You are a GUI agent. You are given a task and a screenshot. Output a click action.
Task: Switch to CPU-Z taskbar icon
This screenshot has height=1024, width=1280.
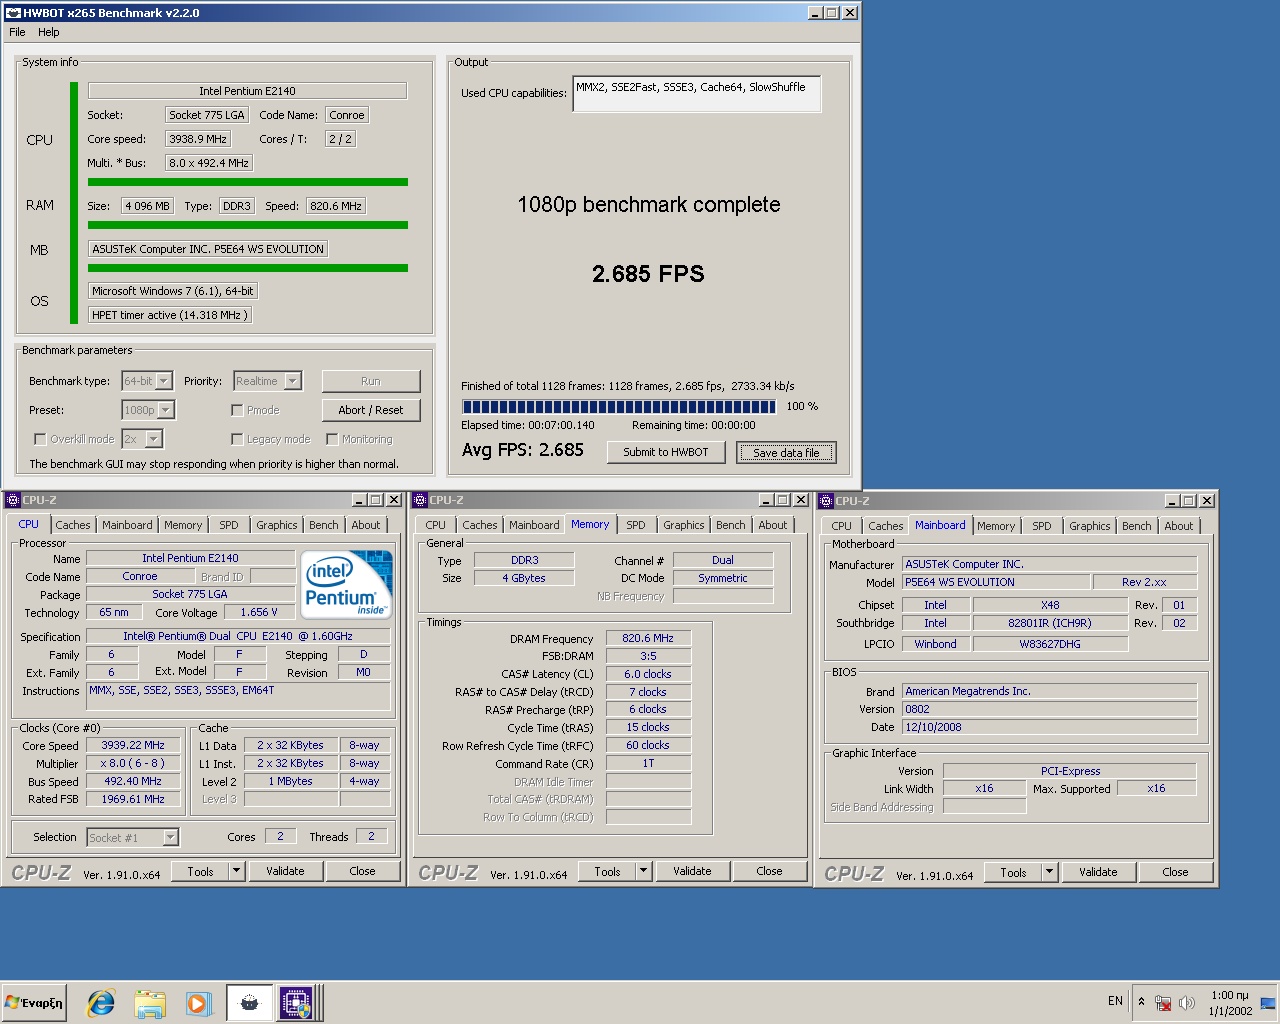tap(297, 1002)
